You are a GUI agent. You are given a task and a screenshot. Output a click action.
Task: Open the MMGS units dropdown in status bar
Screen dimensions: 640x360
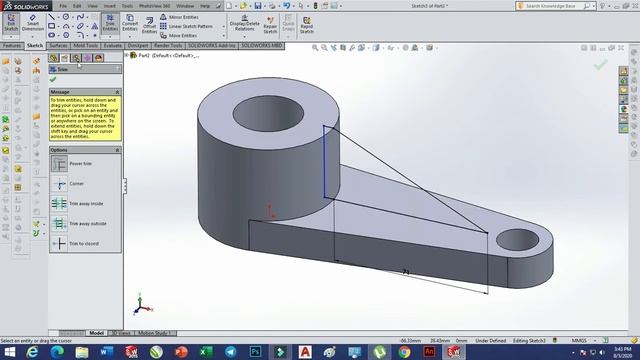(595, 340)
